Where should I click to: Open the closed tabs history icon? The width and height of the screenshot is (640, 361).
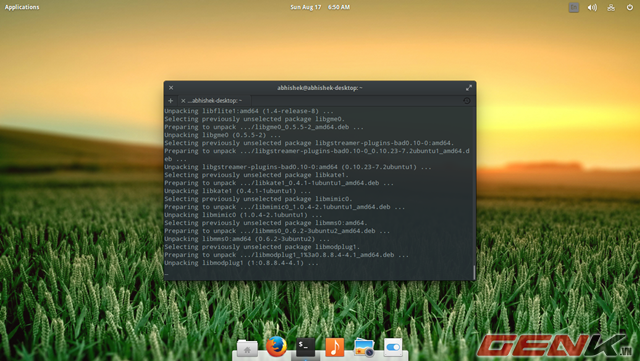tap(467, 100)
